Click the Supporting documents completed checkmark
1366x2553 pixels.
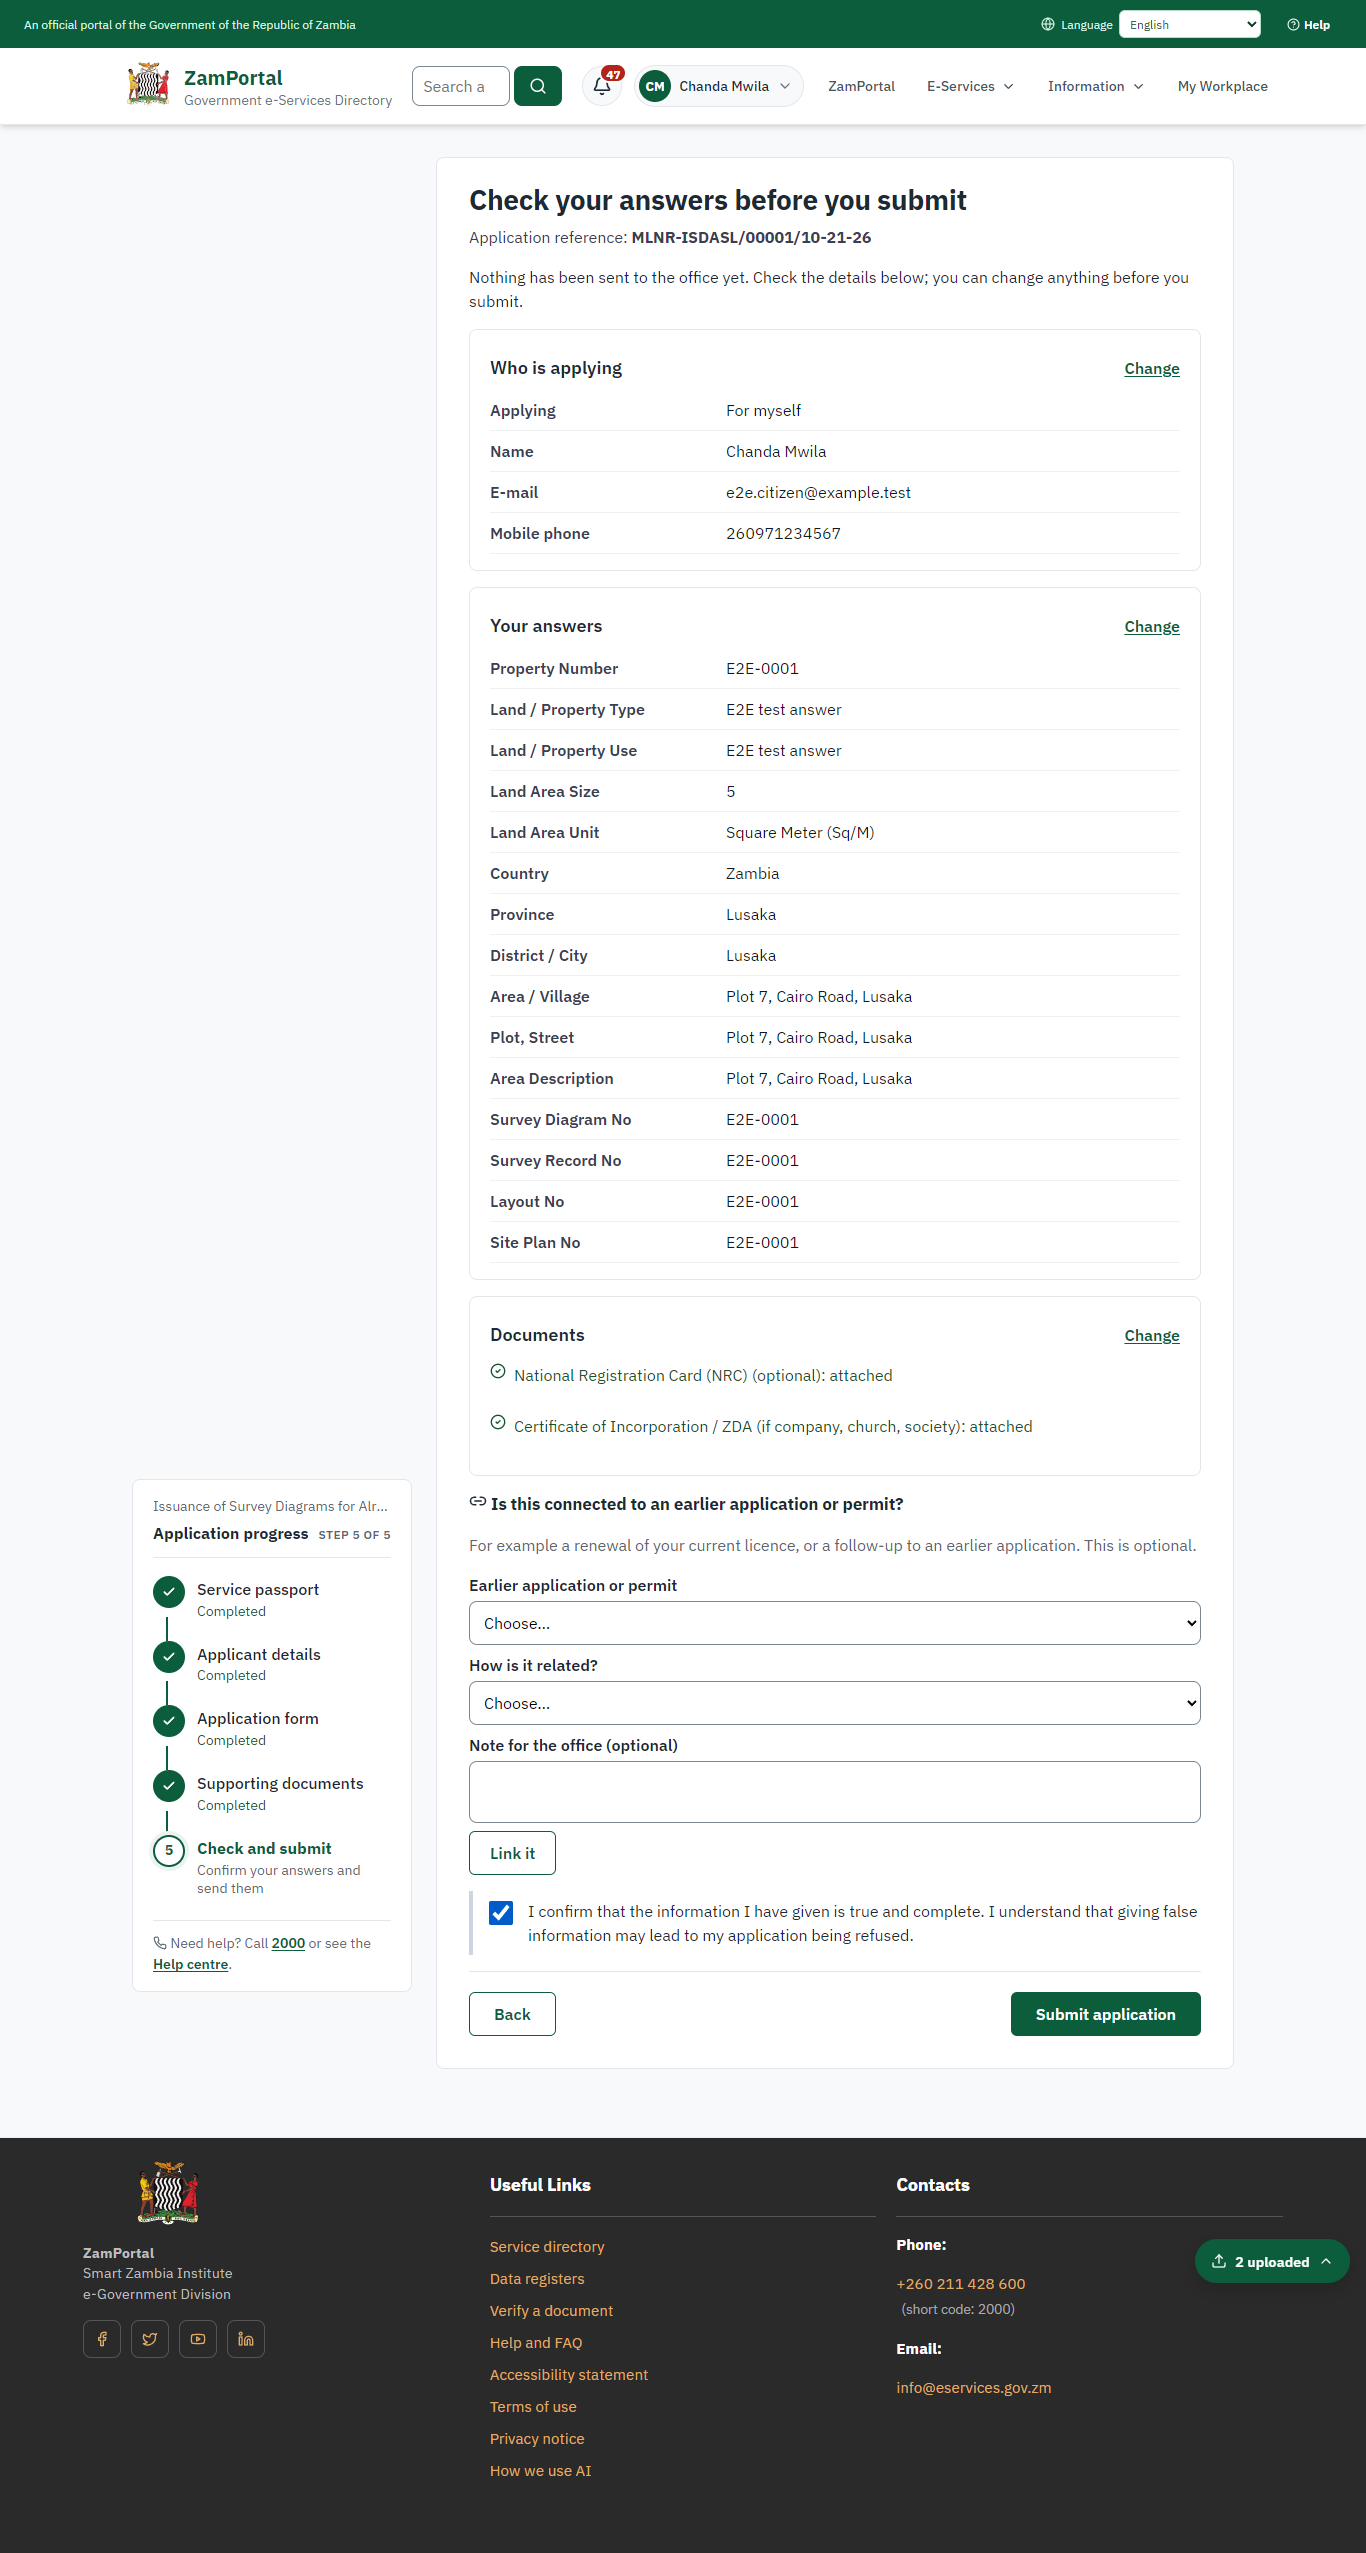coord(169,1786)
